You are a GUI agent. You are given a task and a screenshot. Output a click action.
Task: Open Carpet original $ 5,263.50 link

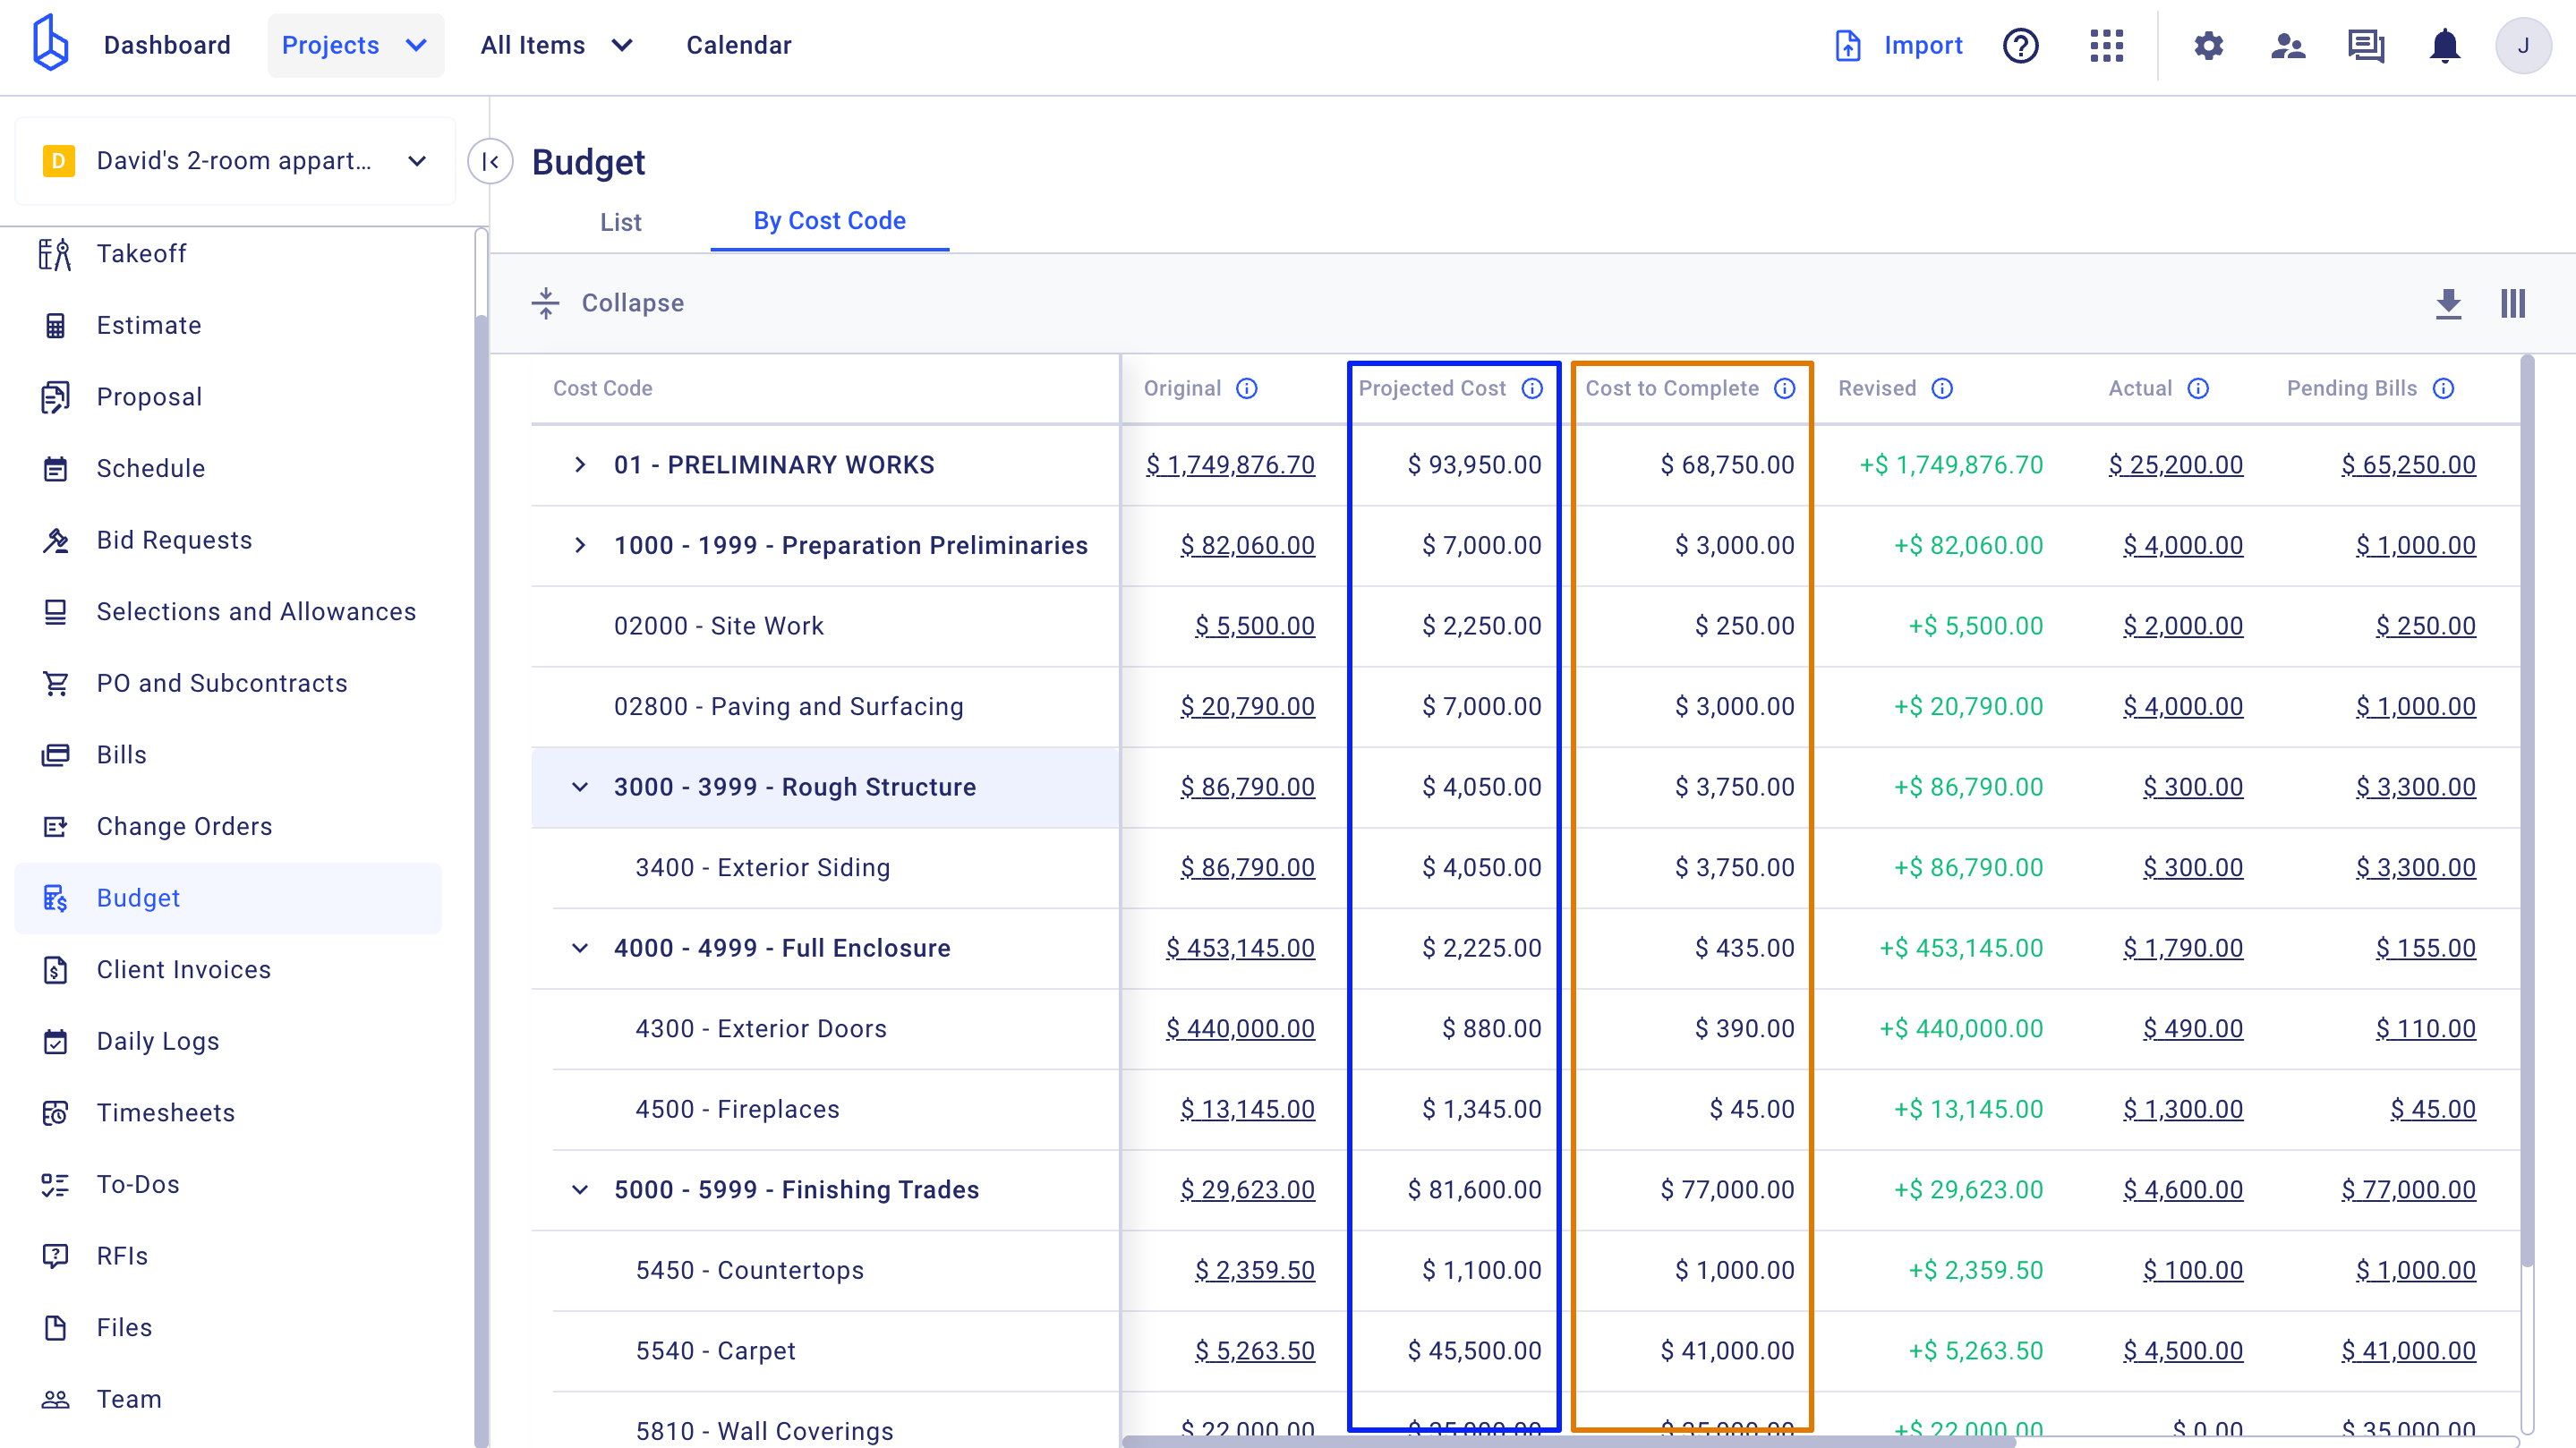pyautogui.click(x=1255, y=1351)
